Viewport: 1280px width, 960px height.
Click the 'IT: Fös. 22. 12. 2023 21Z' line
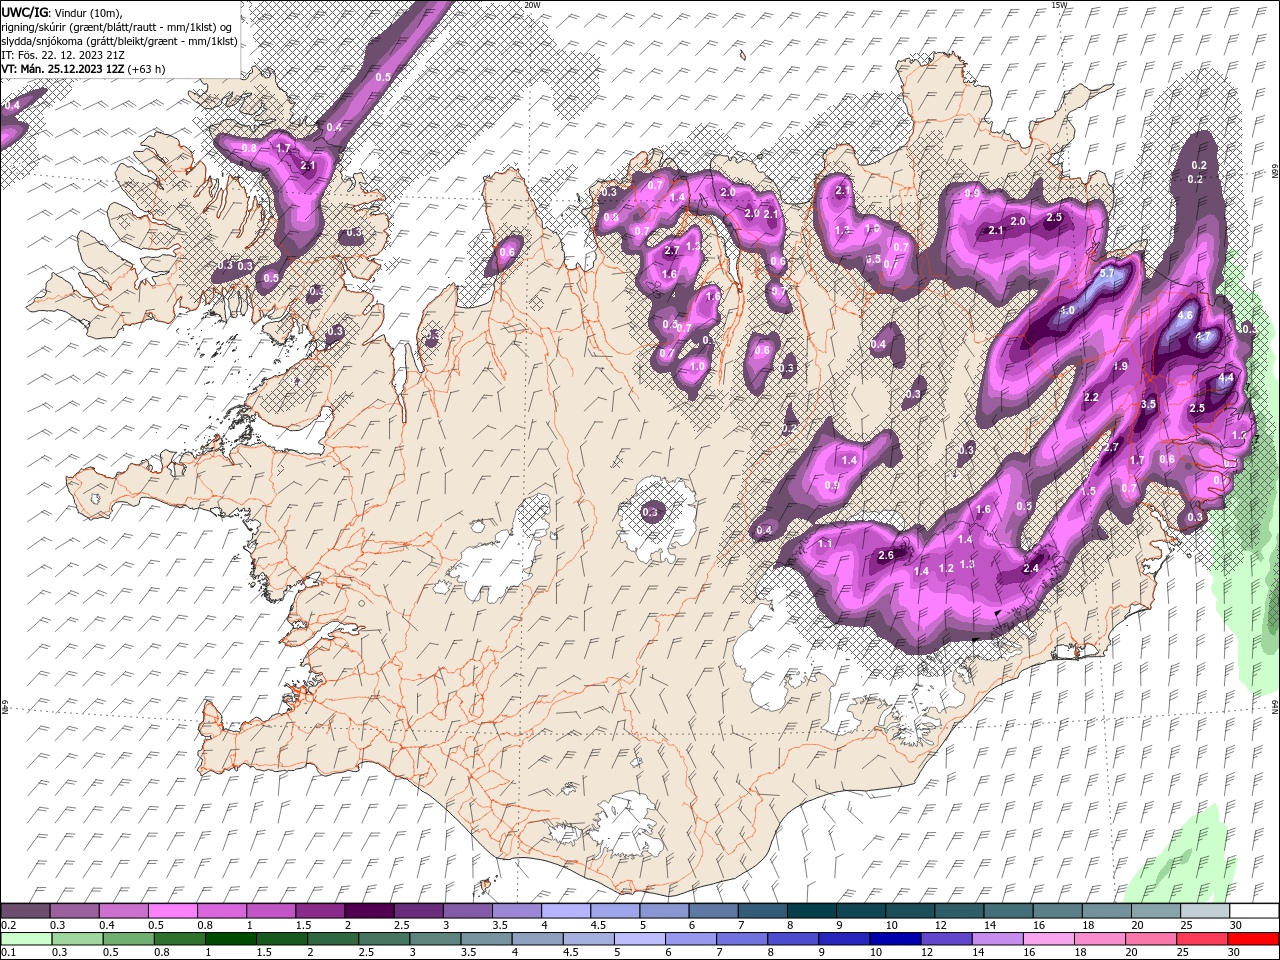tap(63, 55)
